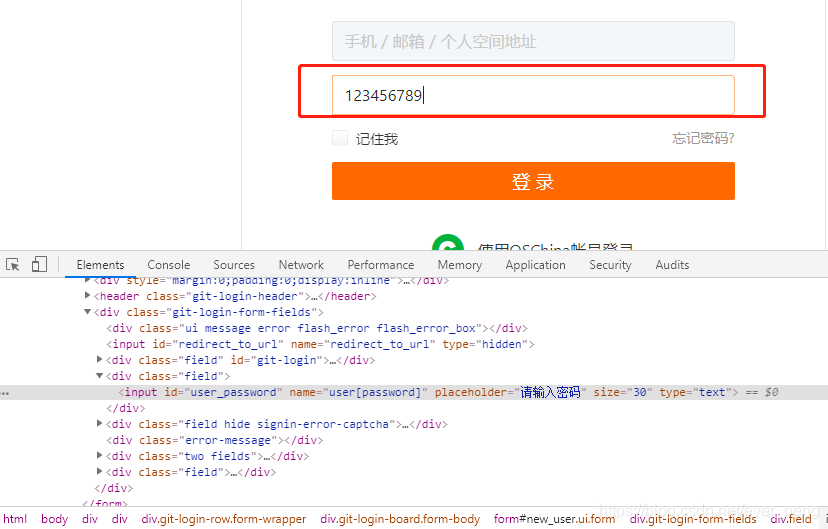Image resolution: width=828 pixels, height=529 pixels.
Task: Open the Audits tab
Action: coord(672,264)
